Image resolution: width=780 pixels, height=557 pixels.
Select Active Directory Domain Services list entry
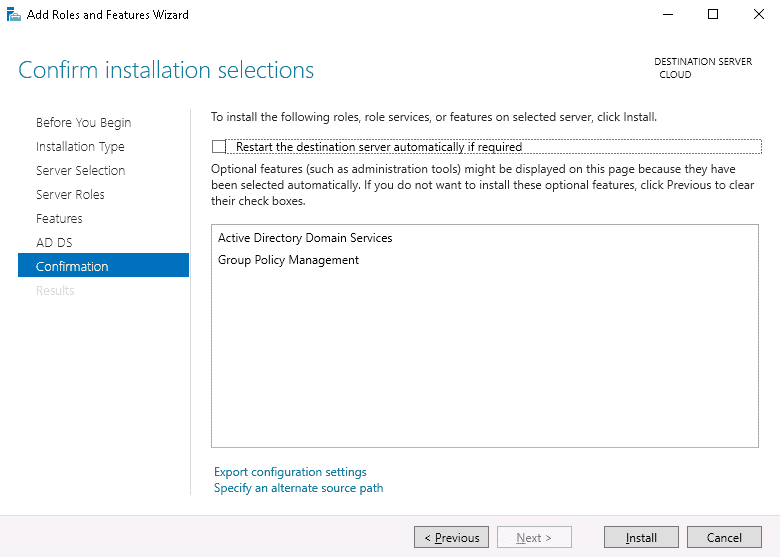pyautogui.click(x=305, y=238)
